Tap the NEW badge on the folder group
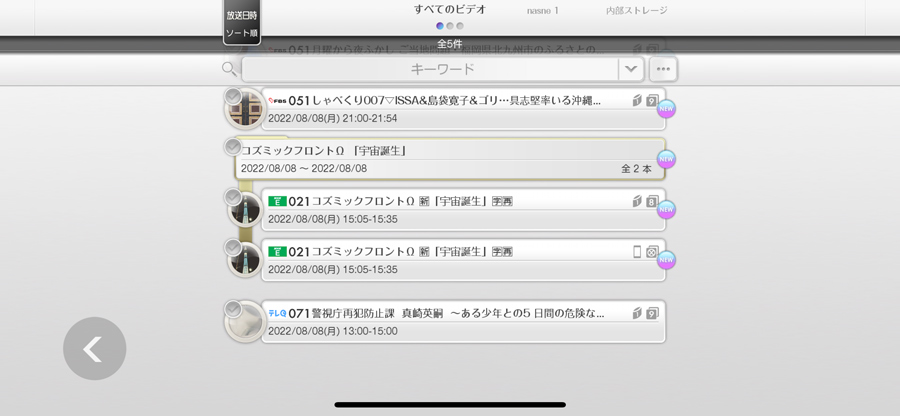The width and height of the screenshot is (900, 416). coord(666,159)
